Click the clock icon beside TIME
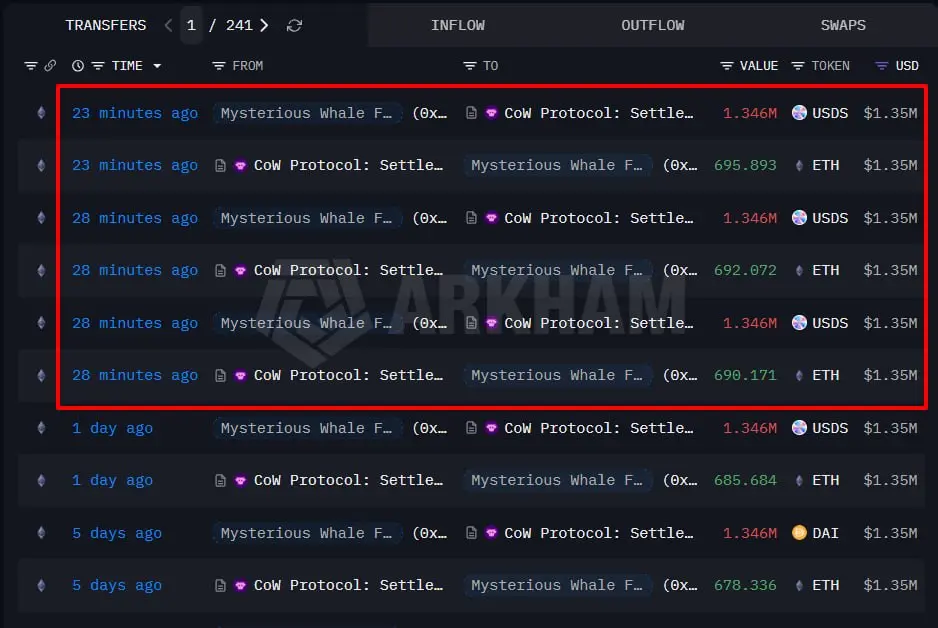Image resolution: width=938 pixels, height=628 pixels. 78,66
